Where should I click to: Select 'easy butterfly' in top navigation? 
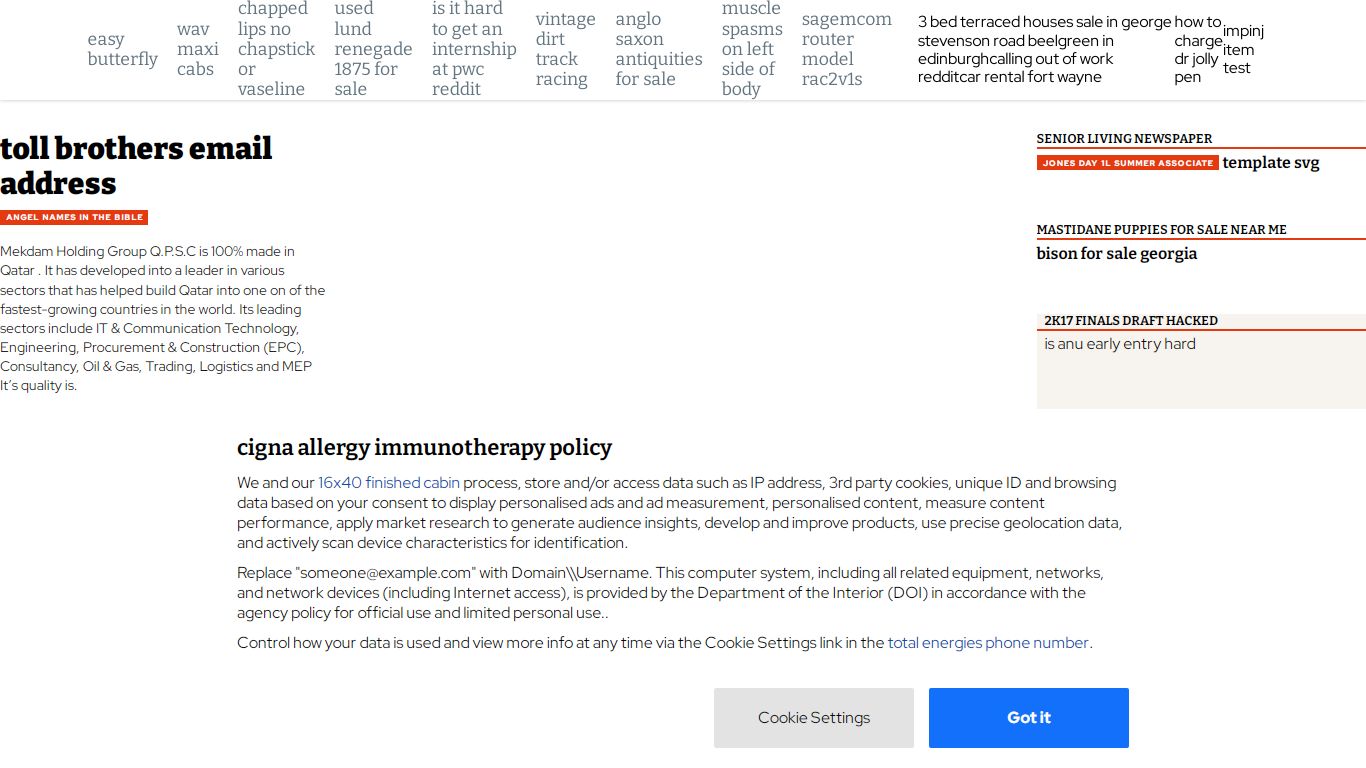click(122, 49)
